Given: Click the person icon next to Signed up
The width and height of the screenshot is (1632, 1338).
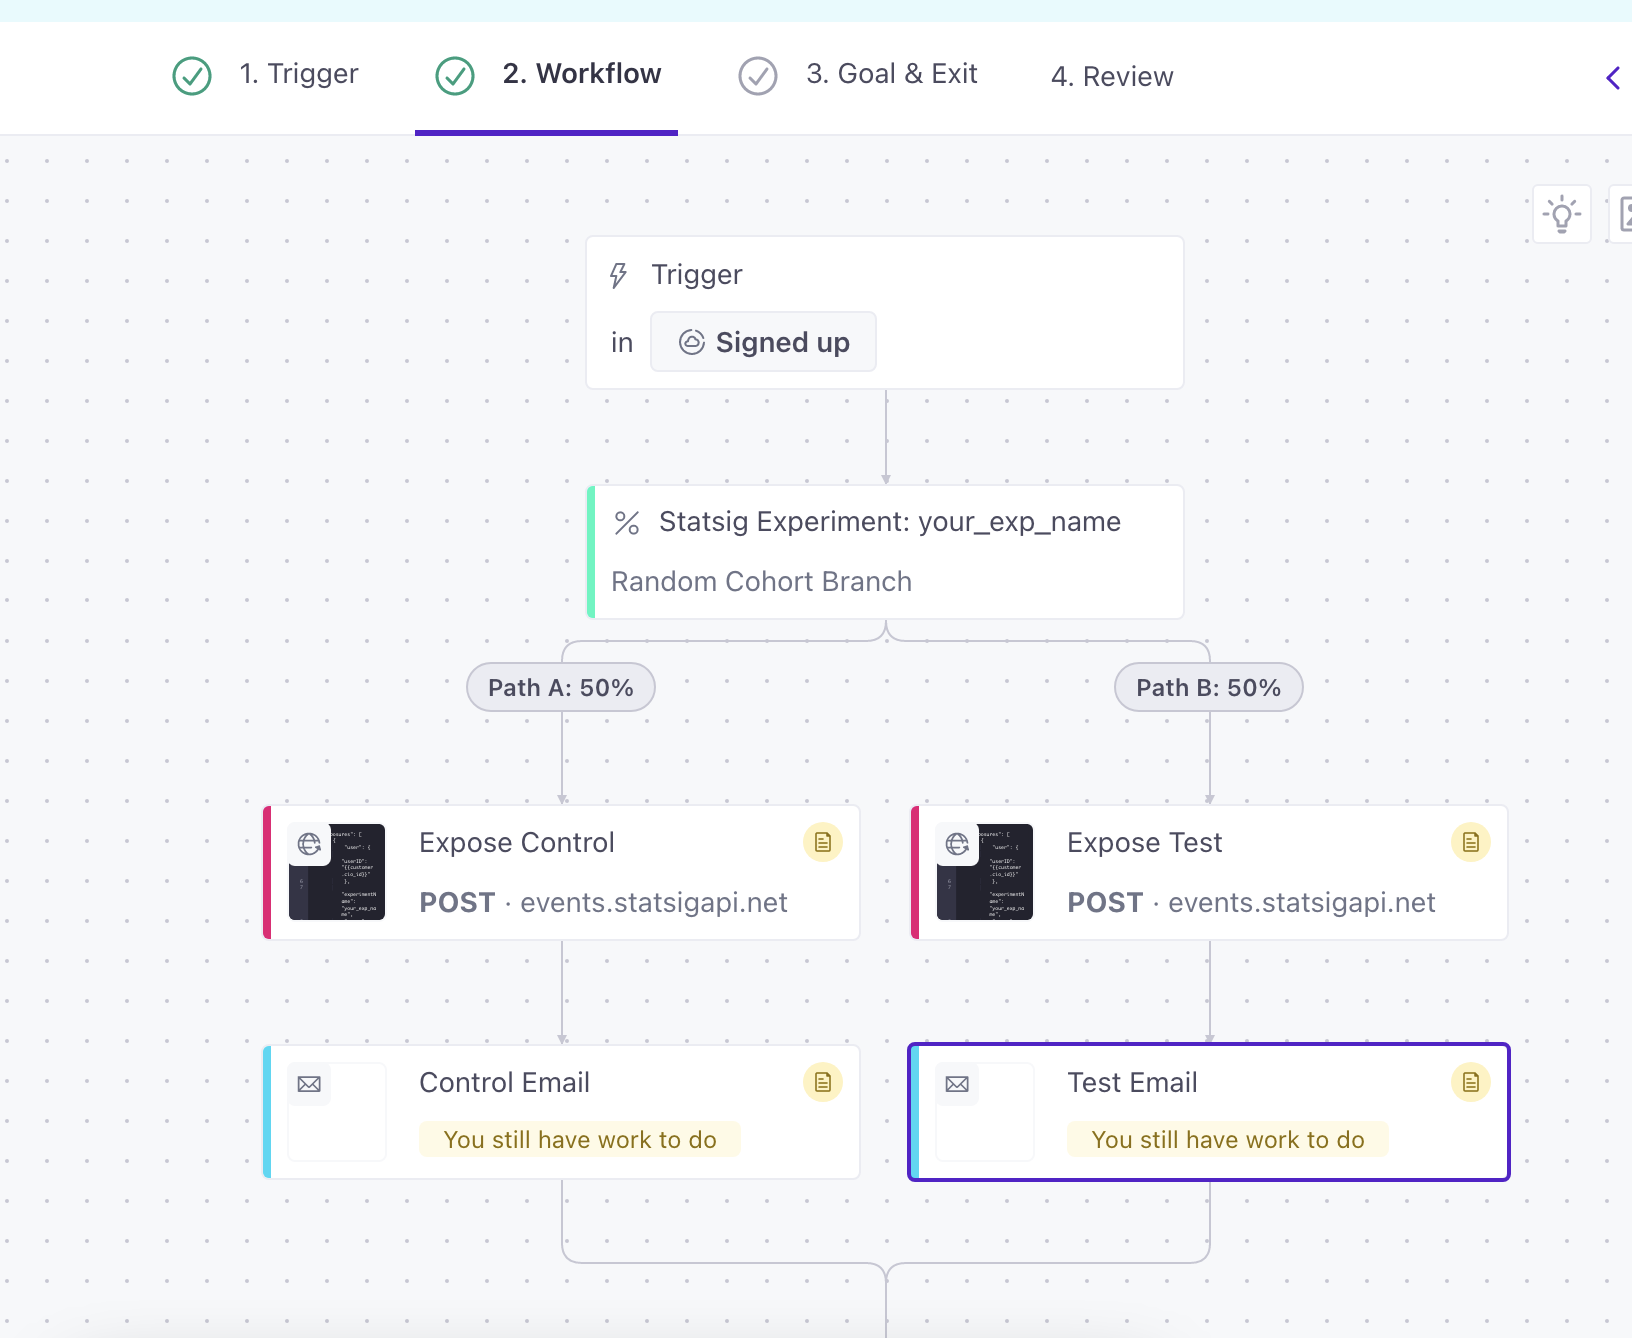Looking at the screenshot, I should point(694,341).
